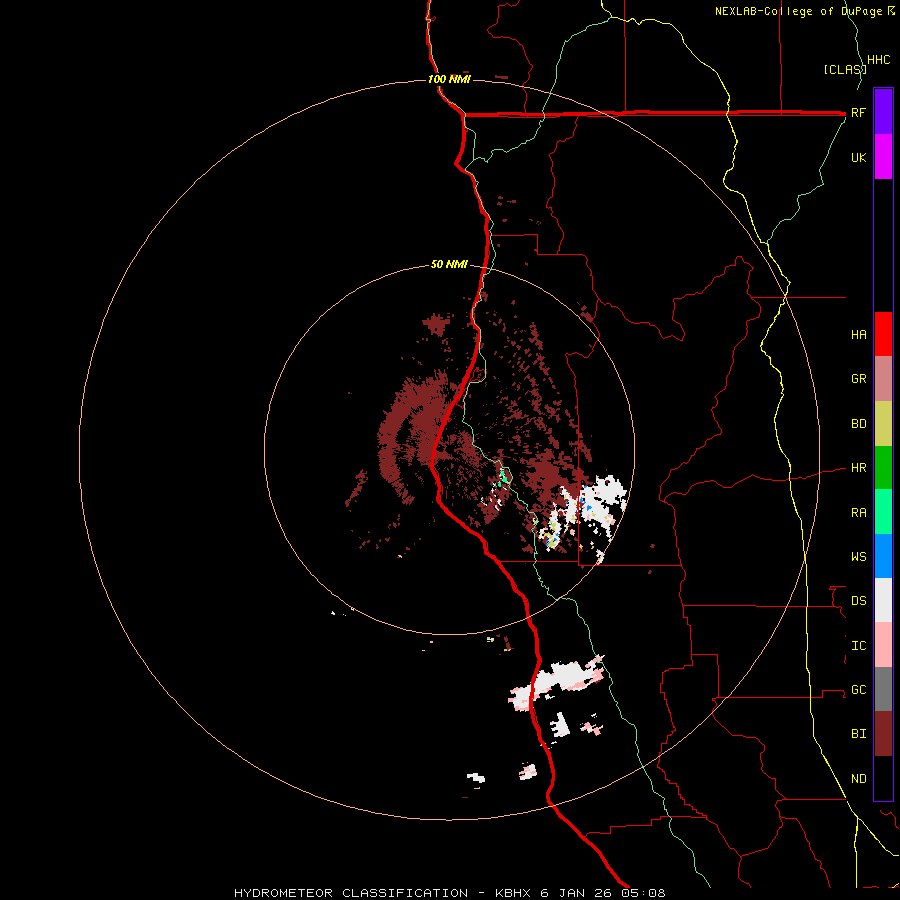
Task: Select the HR legend label
Action: 859,468
